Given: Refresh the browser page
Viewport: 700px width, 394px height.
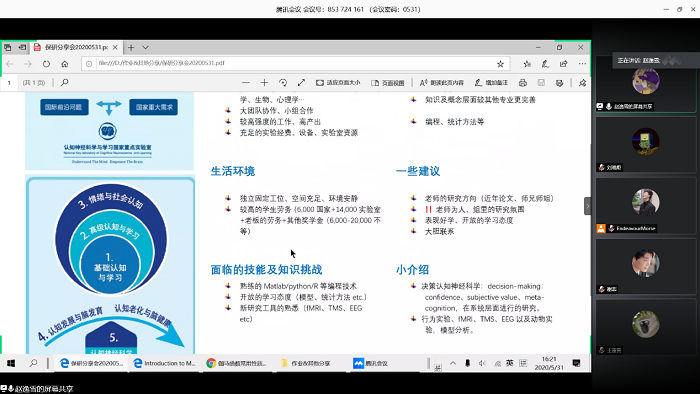Looking at the screenshot, I should coord(46,64).
